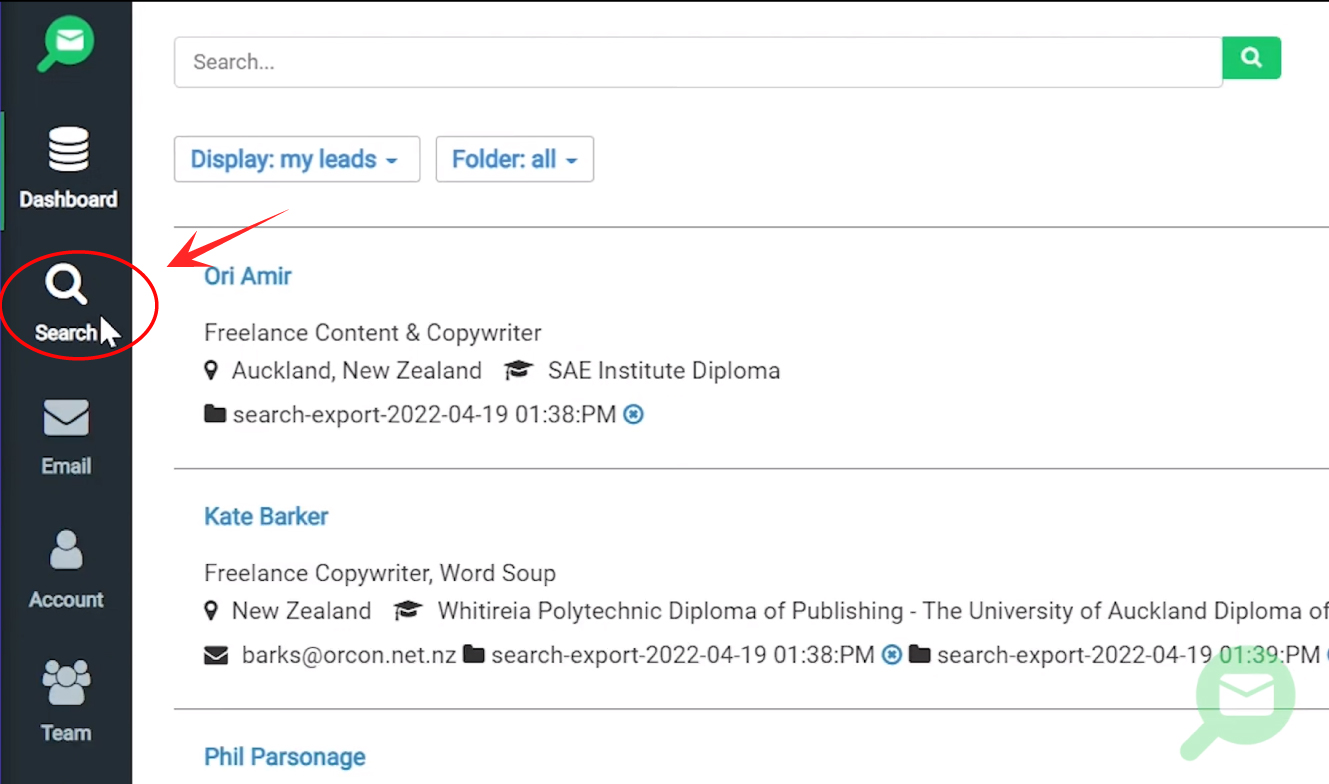Image resolution: width=1329 pixels, height=784 pixels.
Task: Click the folder icon in Ori Amir's entry
Action: (x=214, y=414)
